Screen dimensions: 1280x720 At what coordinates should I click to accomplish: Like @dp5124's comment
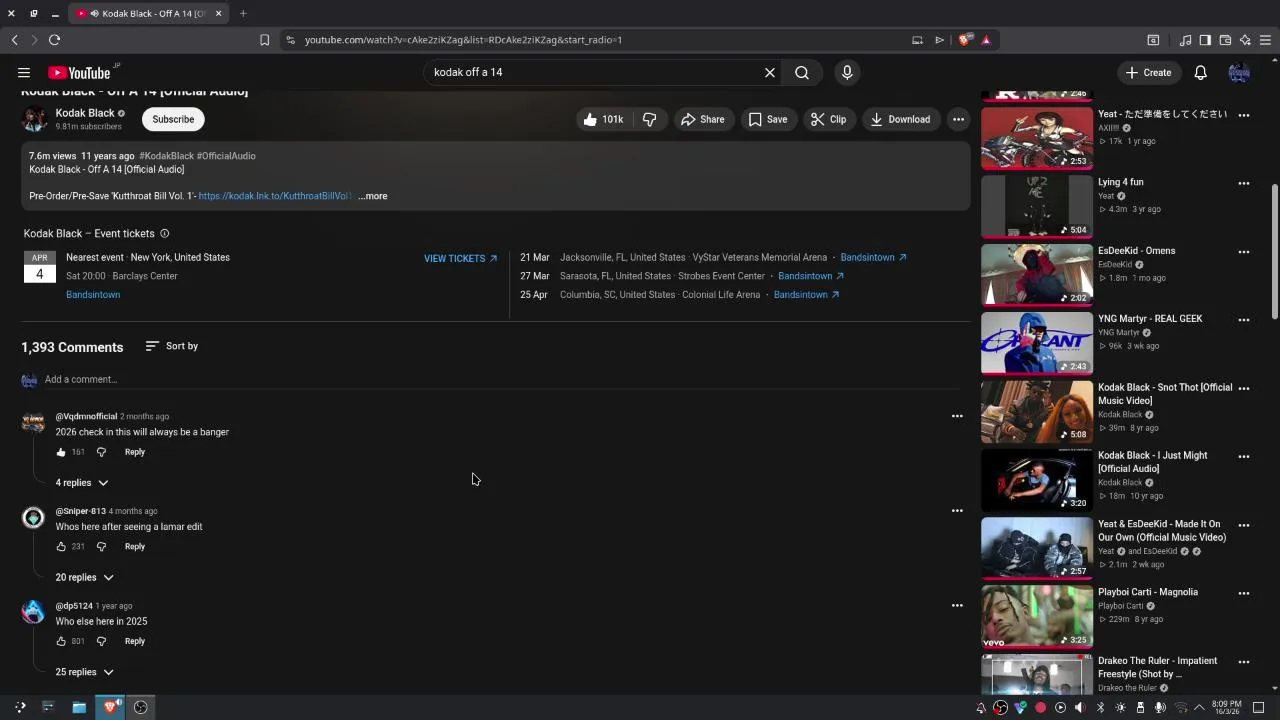point(61,641)
